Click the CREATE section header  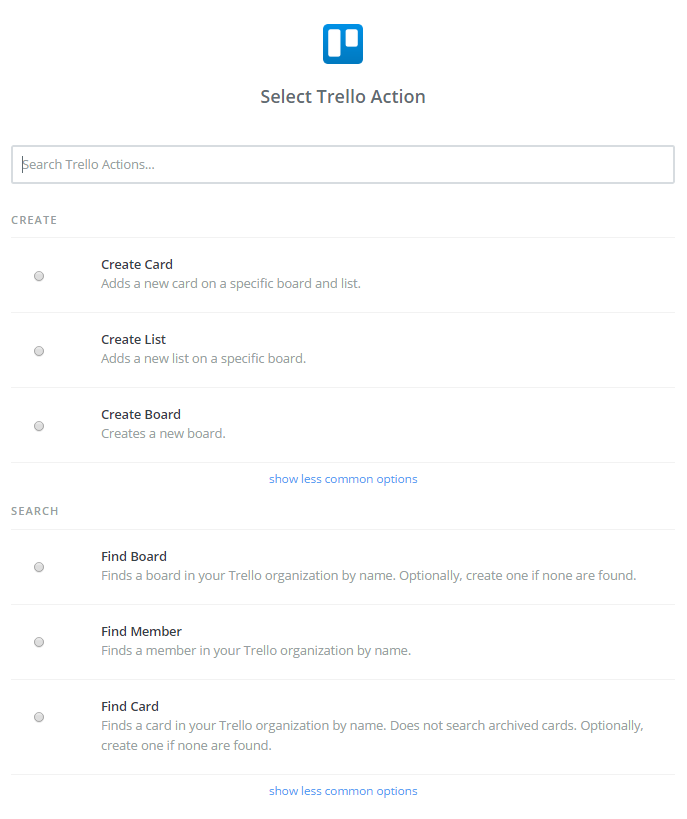pyautogui.click(x=34, y=220)
